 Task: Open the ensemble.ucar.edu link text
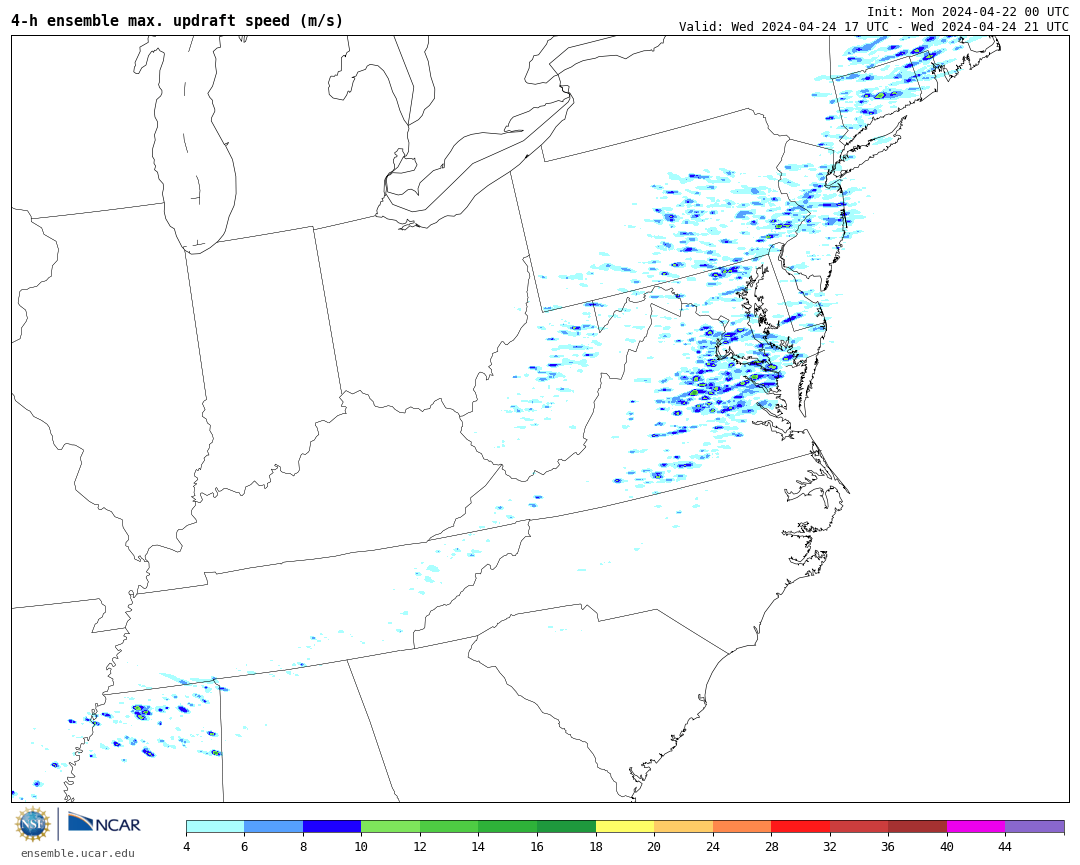point(78,853)
